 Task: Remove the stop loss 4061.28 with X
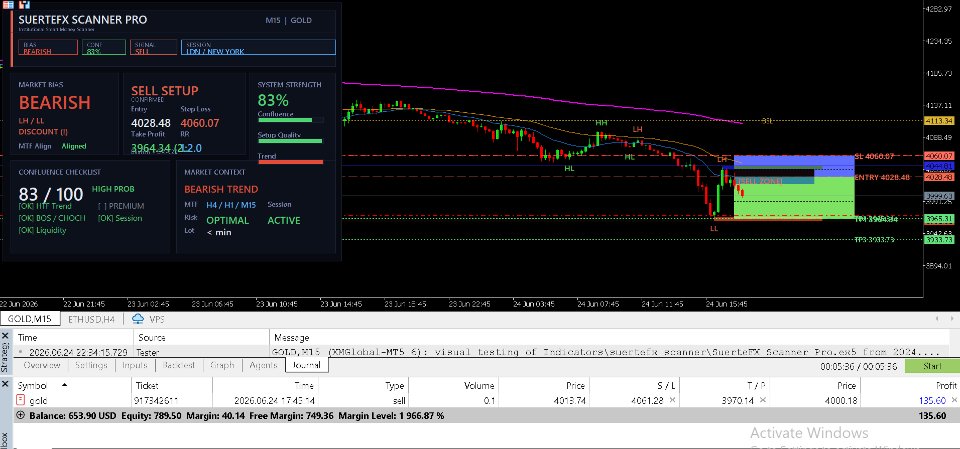[x=672, y=400]
